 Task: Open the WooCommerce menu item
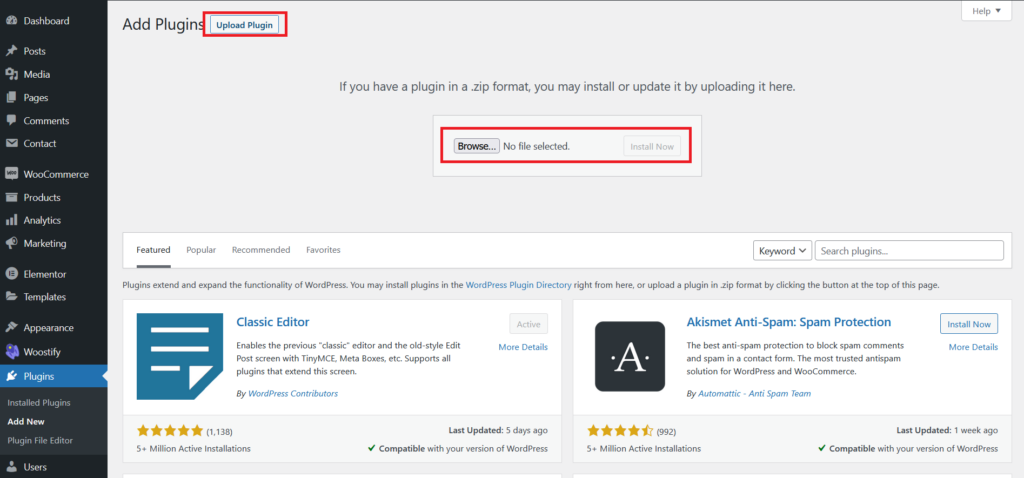(x=54, y=174)
